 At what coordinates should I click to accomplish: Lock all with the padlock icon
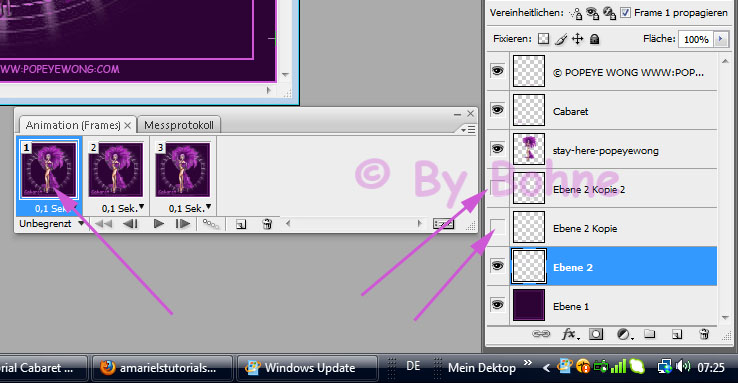click(594, 39)
